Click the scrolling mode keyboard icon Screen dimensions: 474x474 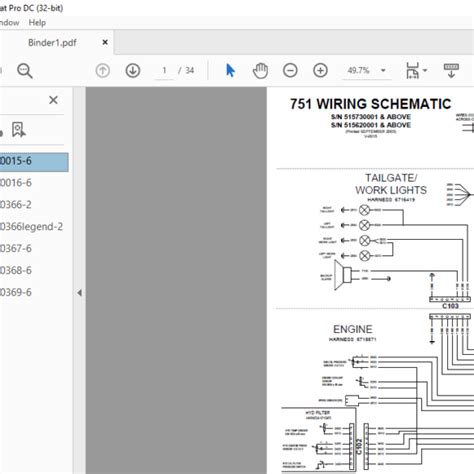[451, 71]
